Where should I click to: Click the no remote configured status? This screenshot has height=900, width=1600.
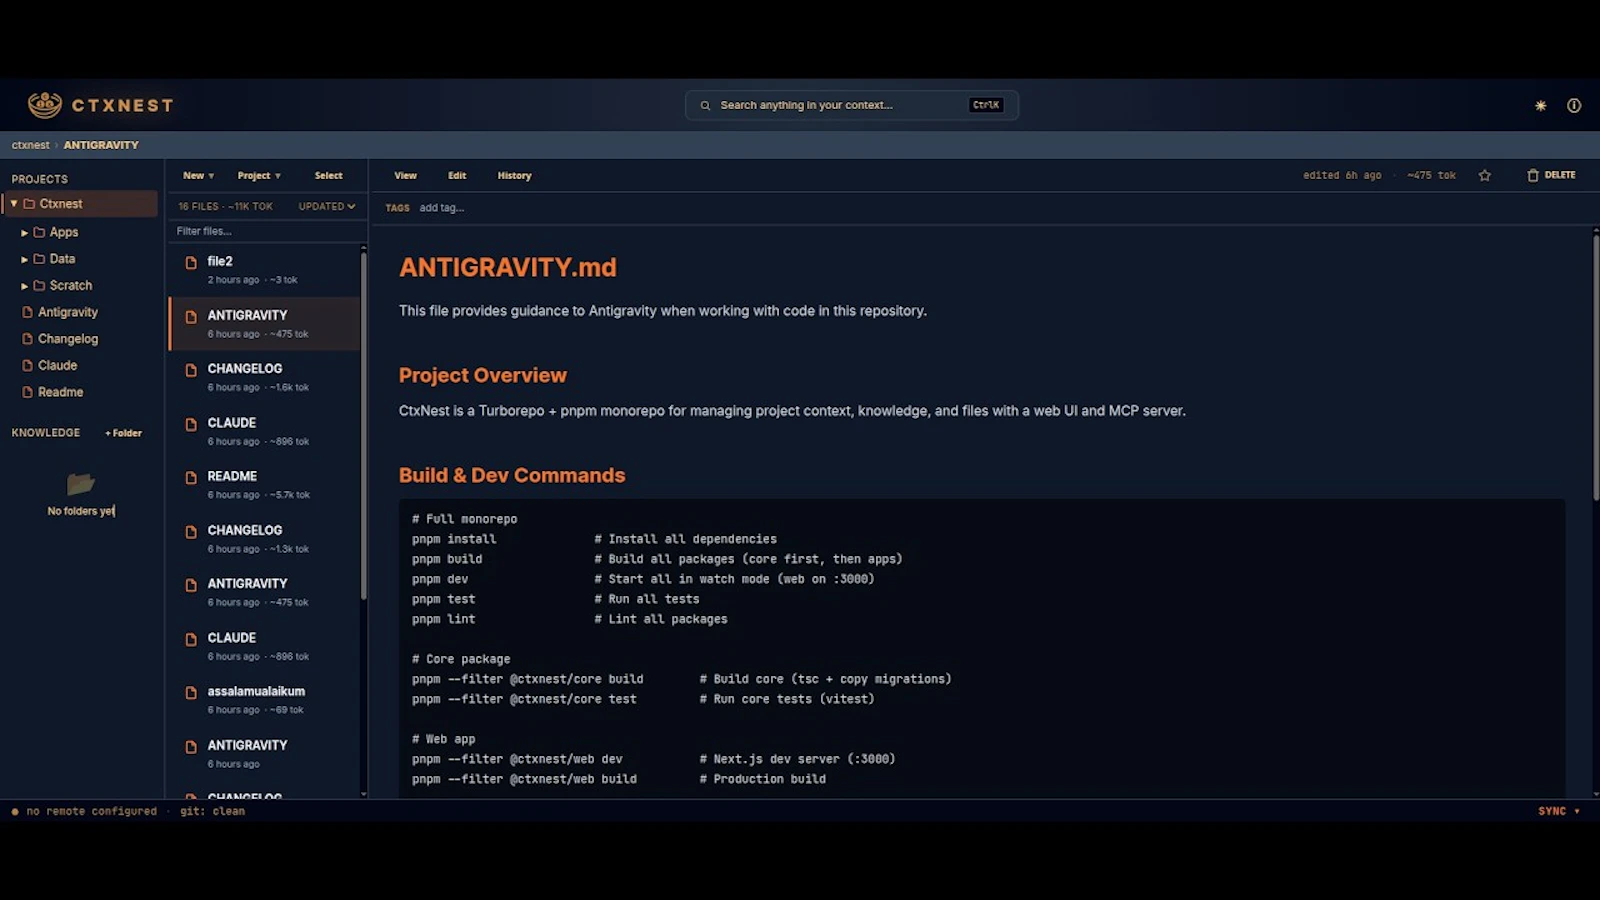click(x=85, y=811)
